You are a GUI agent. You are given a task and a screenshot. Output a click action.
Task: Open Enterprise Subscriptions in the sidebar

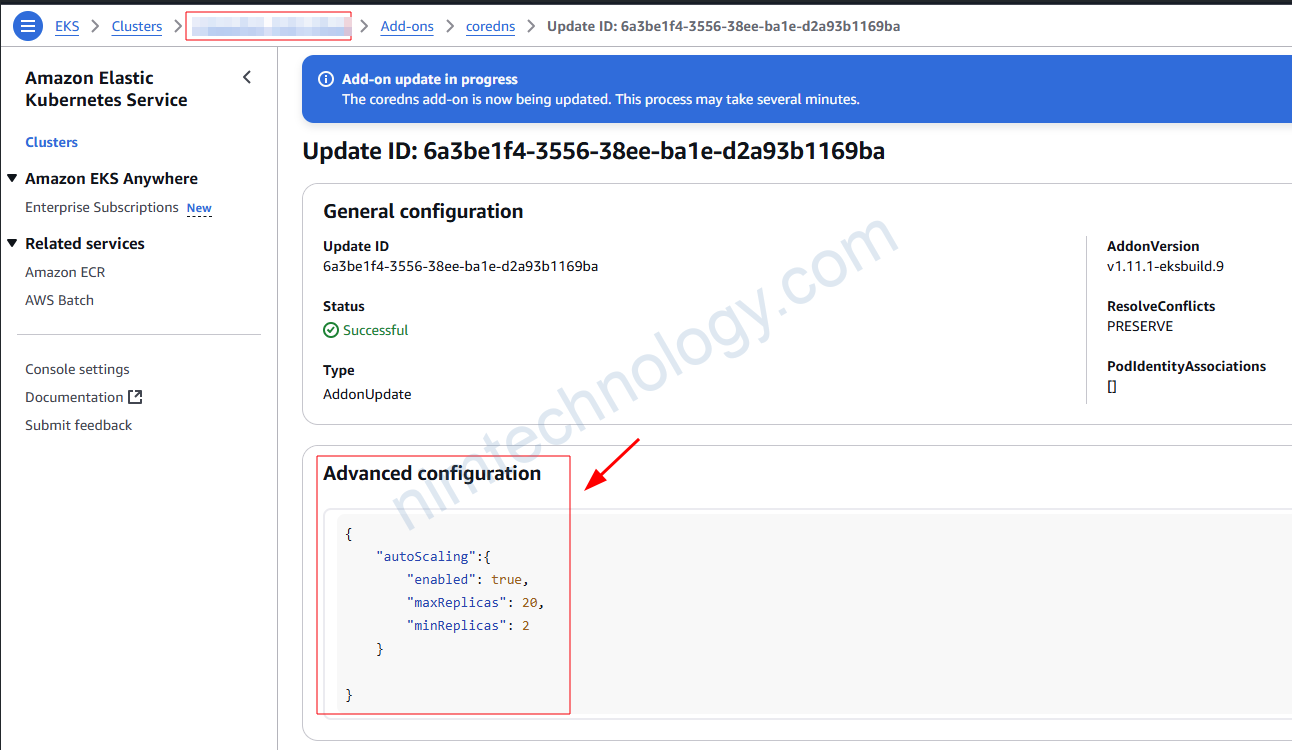[102, 207]
